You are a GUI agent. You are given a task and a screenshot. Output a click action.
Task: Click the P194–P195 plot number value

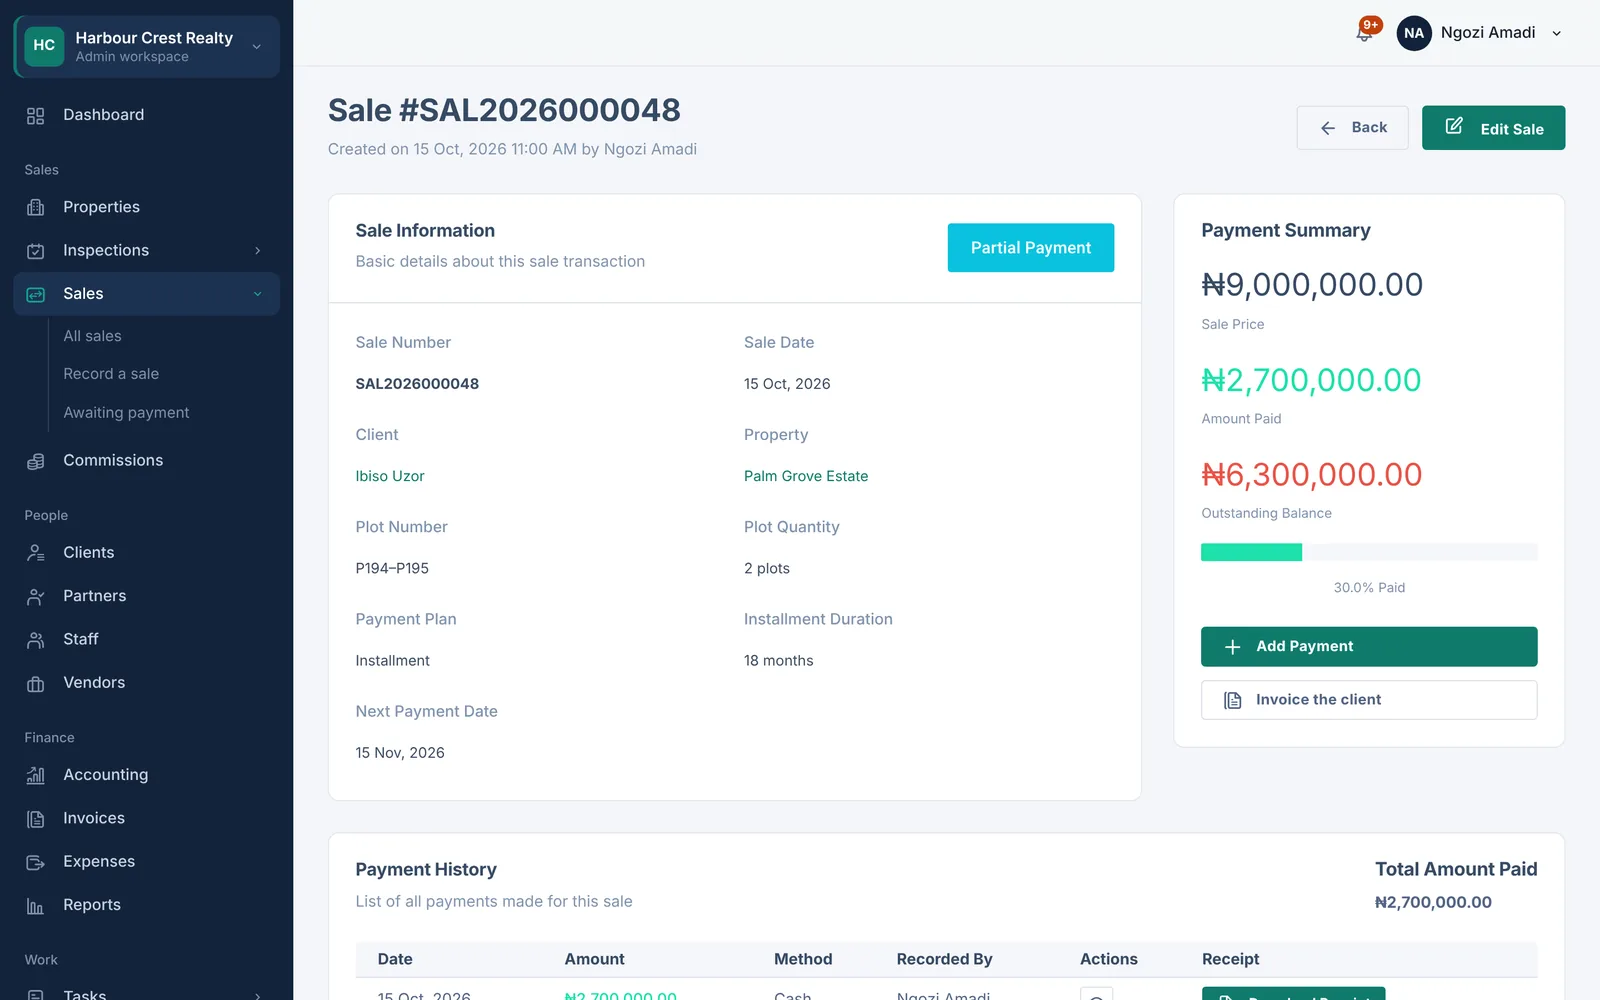pyautogui.click(x=392, y=568)
